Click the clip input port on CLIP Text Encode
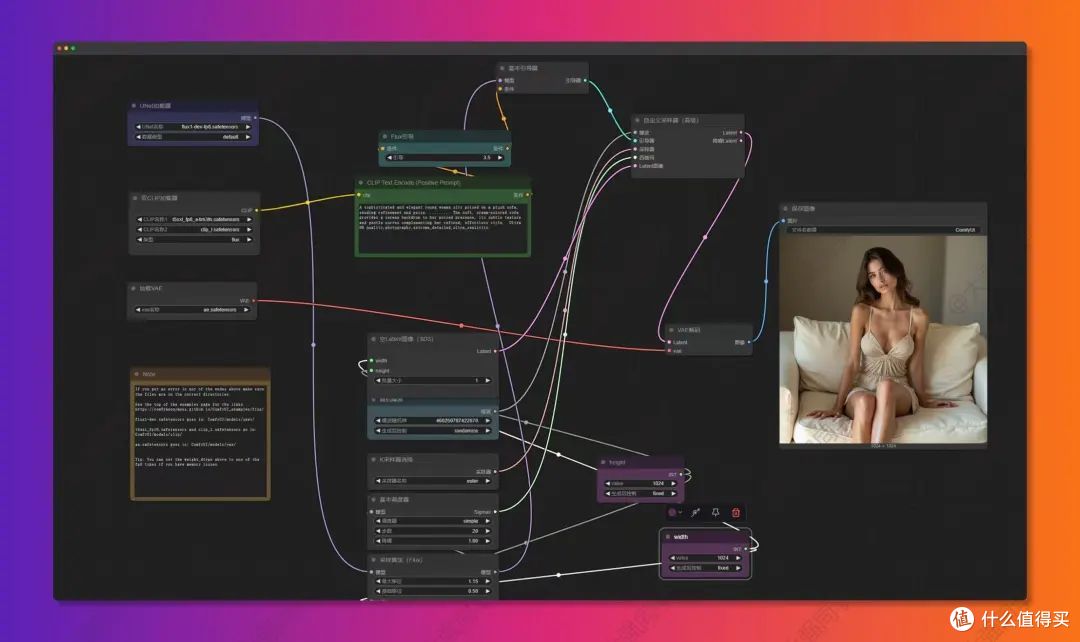Image resolution: width=1080 pixels, height=642 pixels. pyautogui.click(x=360, y=195)
